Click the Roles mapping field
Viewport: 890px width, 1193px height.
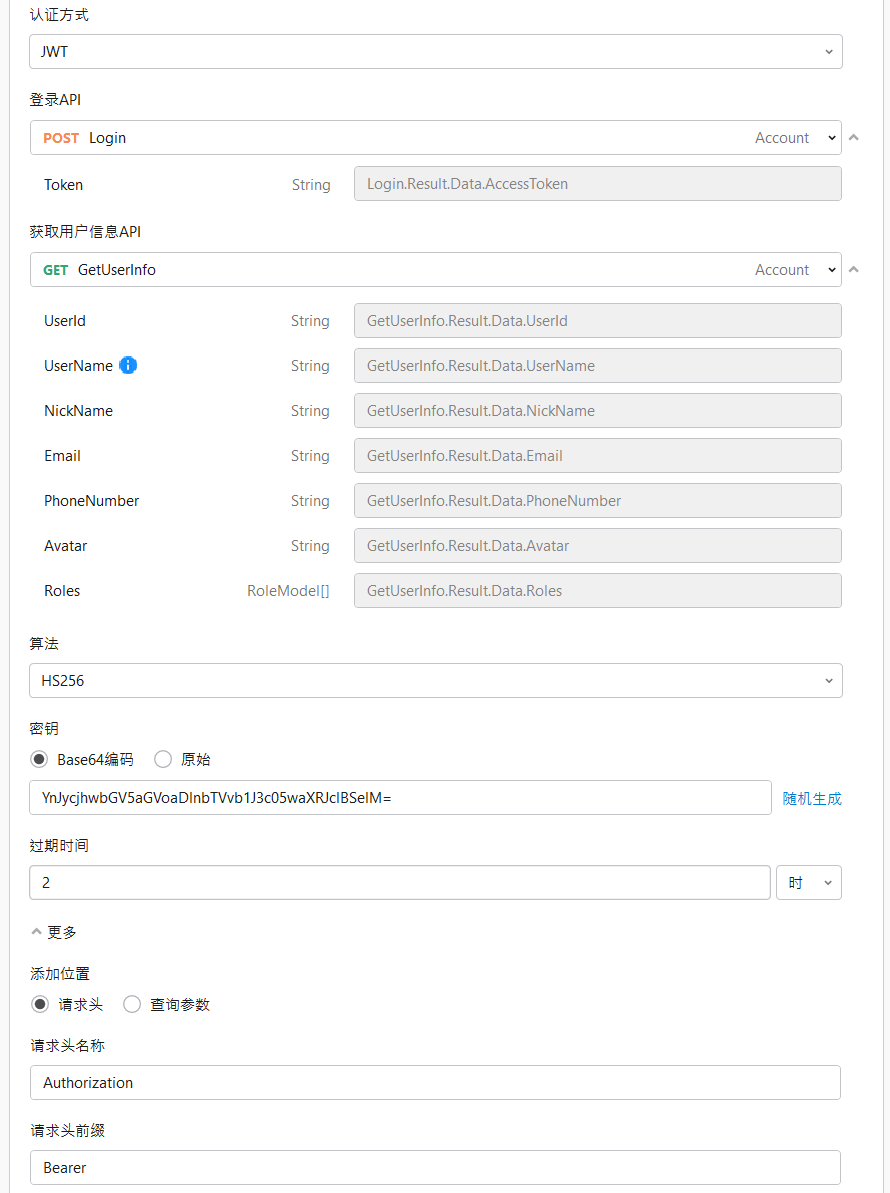tap(597, 591)
